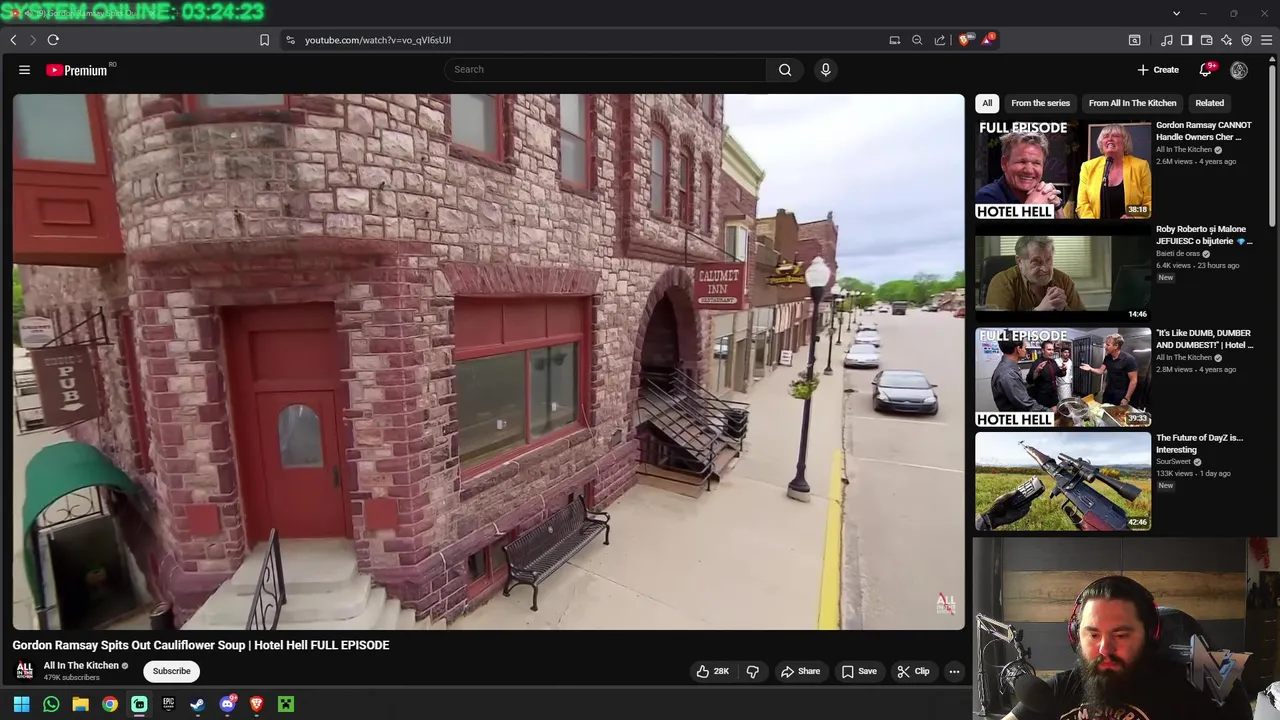Go forward with the browser arrow
Viewport: 1280px width, 720px height.
click(32, 40)
